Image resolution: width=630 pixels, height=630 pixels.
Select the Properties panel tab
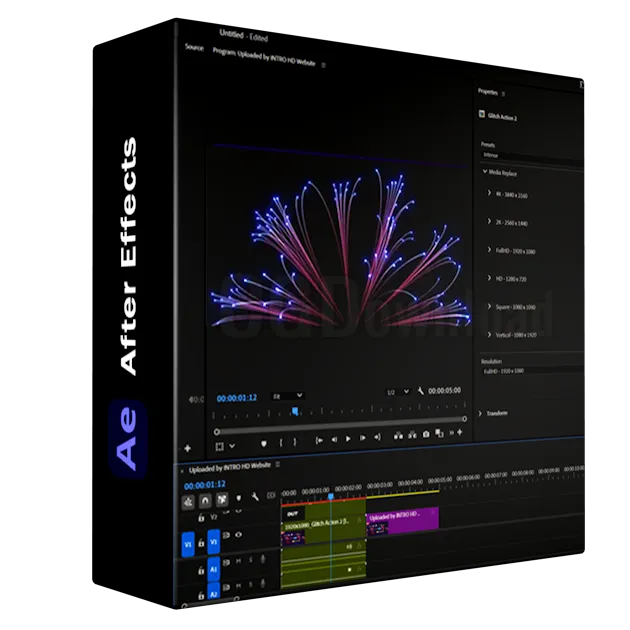pyautogui.click(x=488, y=92)
